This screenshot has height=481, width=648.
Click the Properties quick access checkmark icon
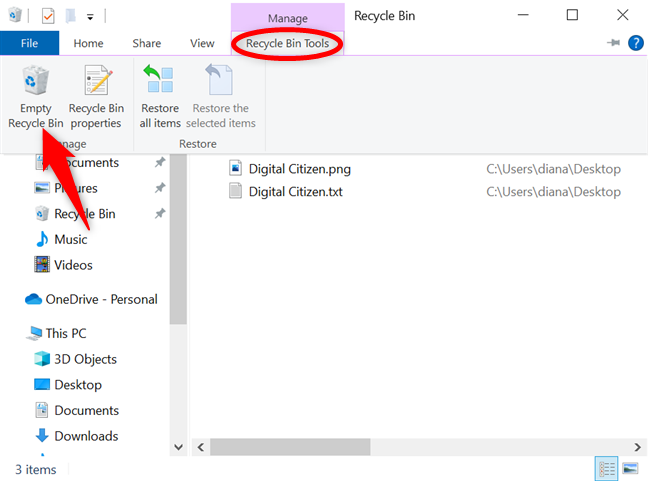tap(48, 16)
